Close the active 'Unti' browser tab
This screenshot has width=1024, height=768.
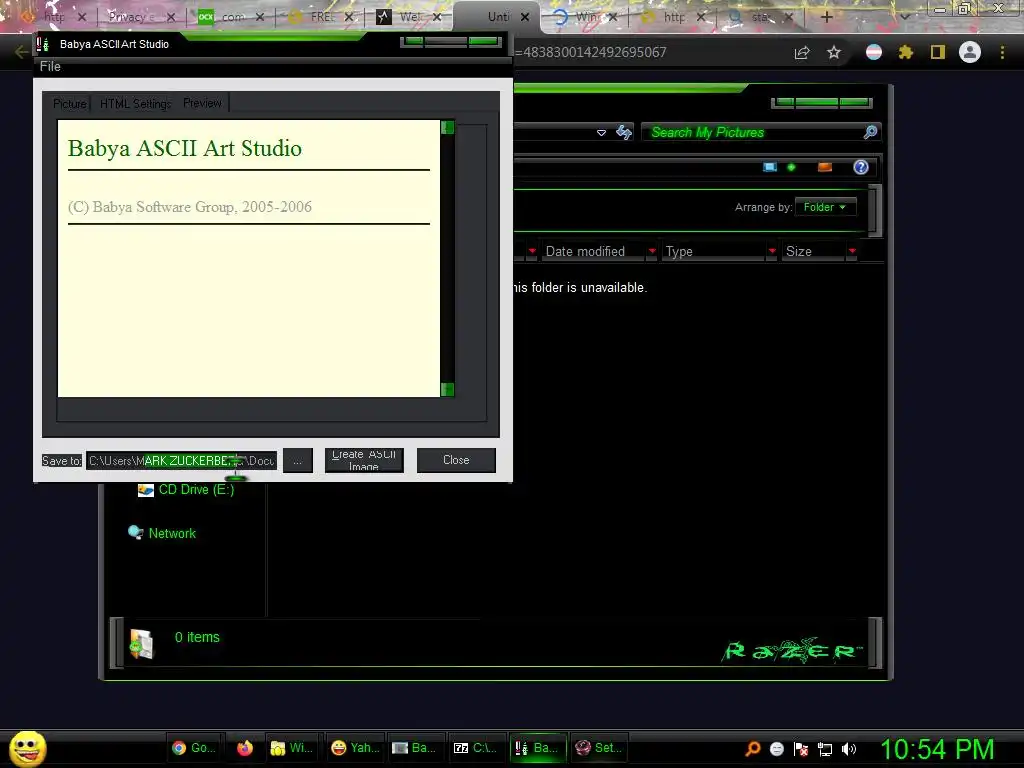pos(525,17)
